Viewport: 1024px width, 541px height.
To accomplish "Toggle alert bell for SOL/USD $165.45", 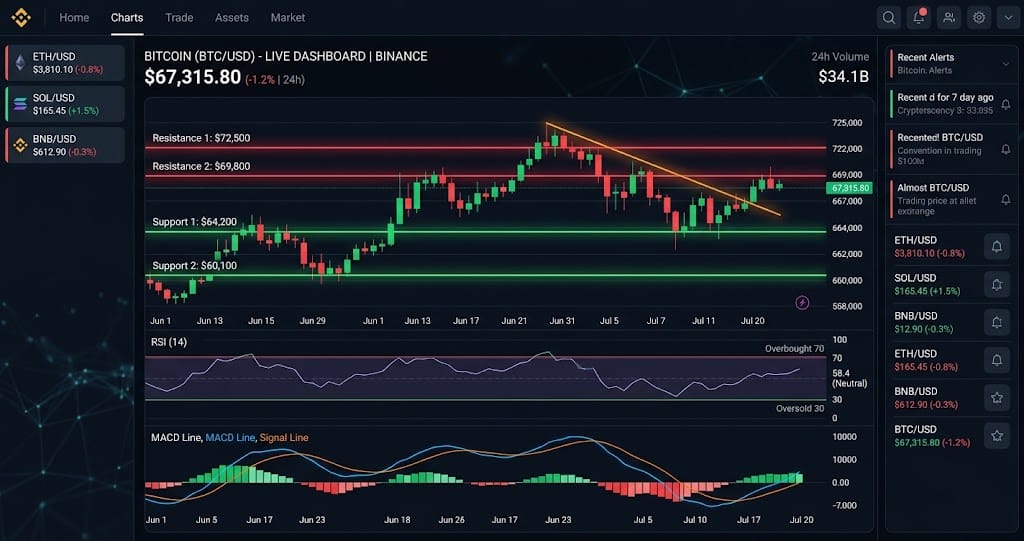I will coord(997,284).
